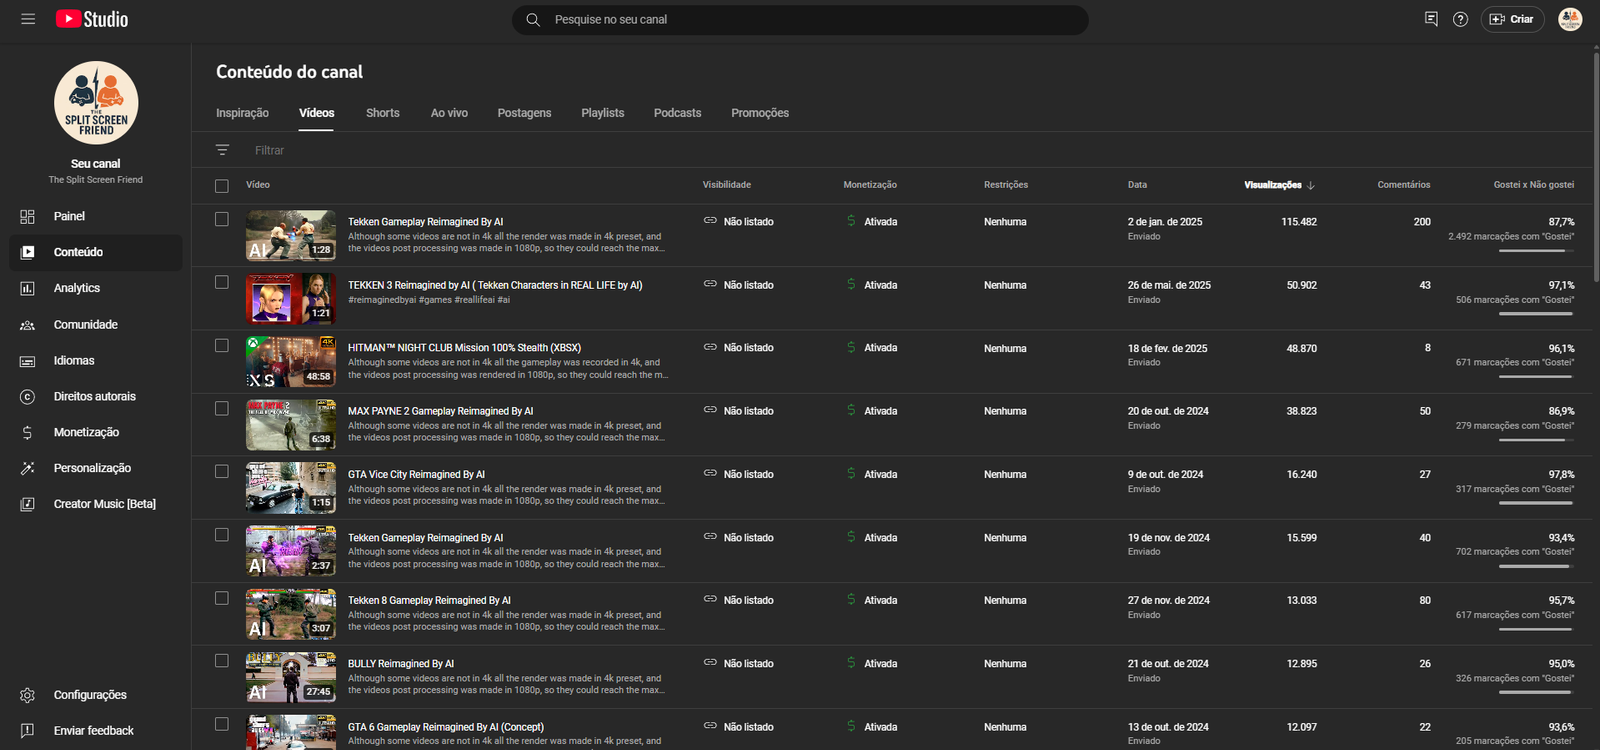Click the filter lines icon

tap(222, 150)
